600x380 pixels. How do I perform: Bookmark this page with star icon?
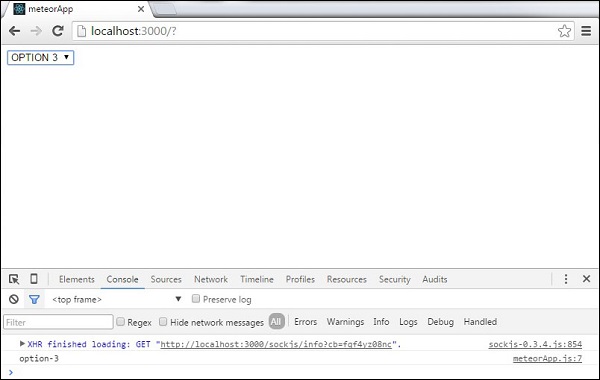(564, 31)
